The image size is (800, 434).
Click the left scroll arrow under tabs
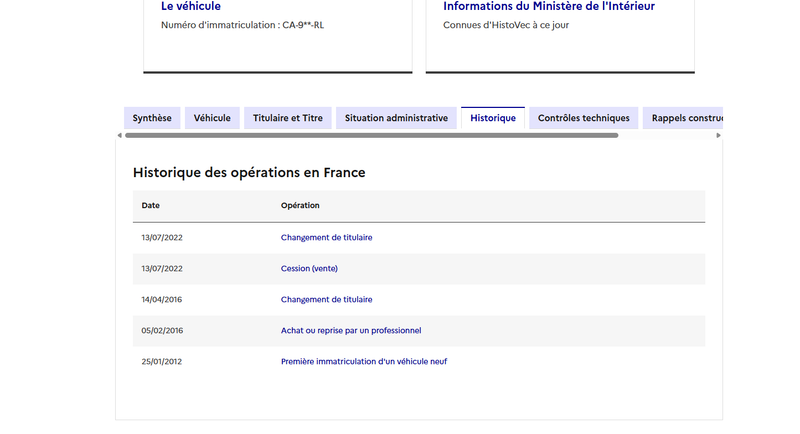point(119,136)
